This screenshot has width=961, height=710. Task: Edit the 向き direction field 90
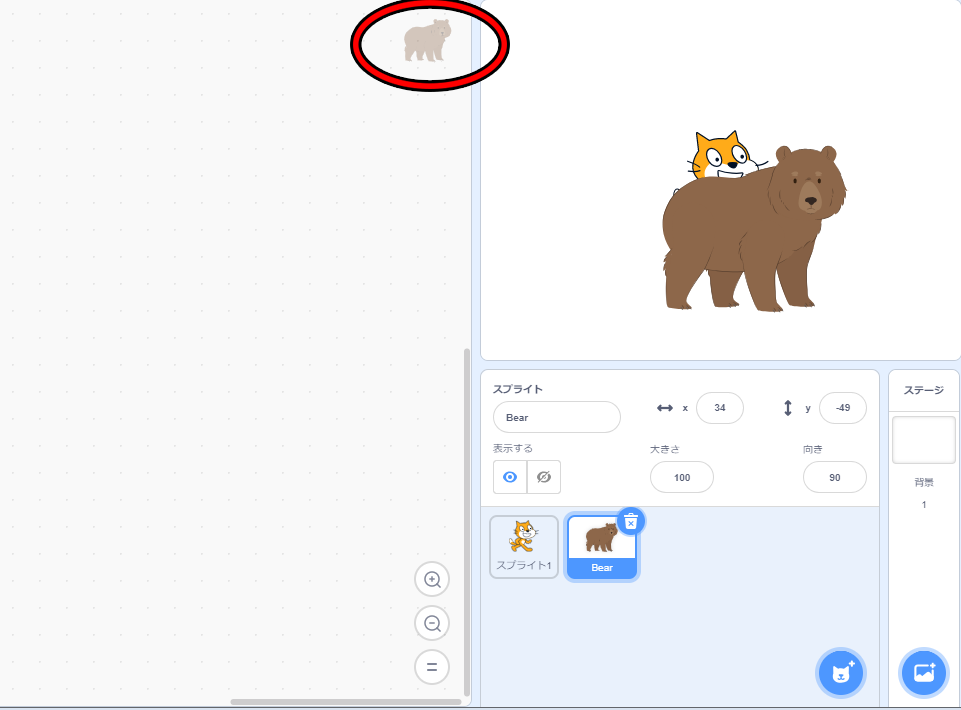(835, 478)
